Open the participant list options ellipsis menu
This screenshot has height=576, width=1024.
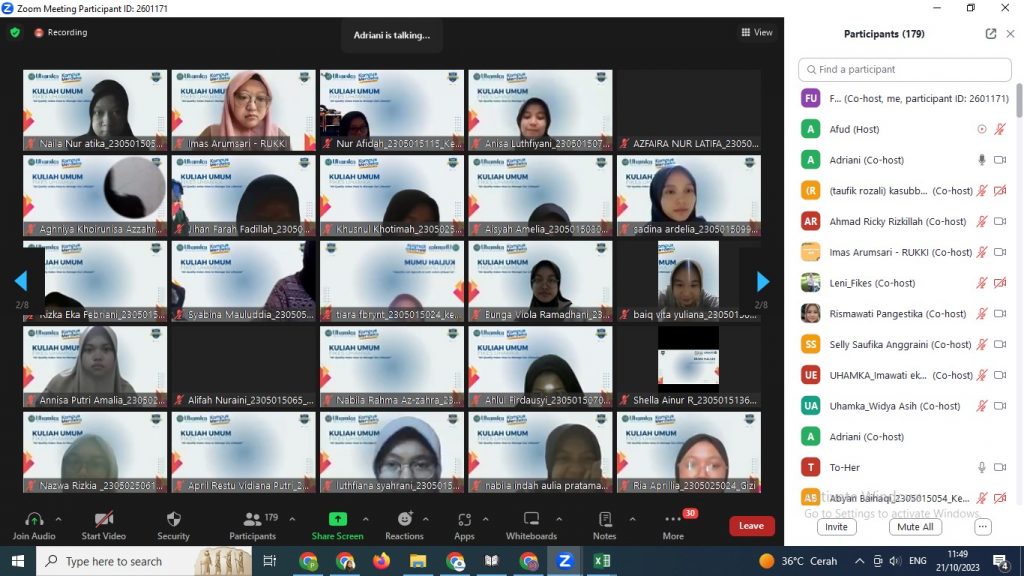[983, 527]
